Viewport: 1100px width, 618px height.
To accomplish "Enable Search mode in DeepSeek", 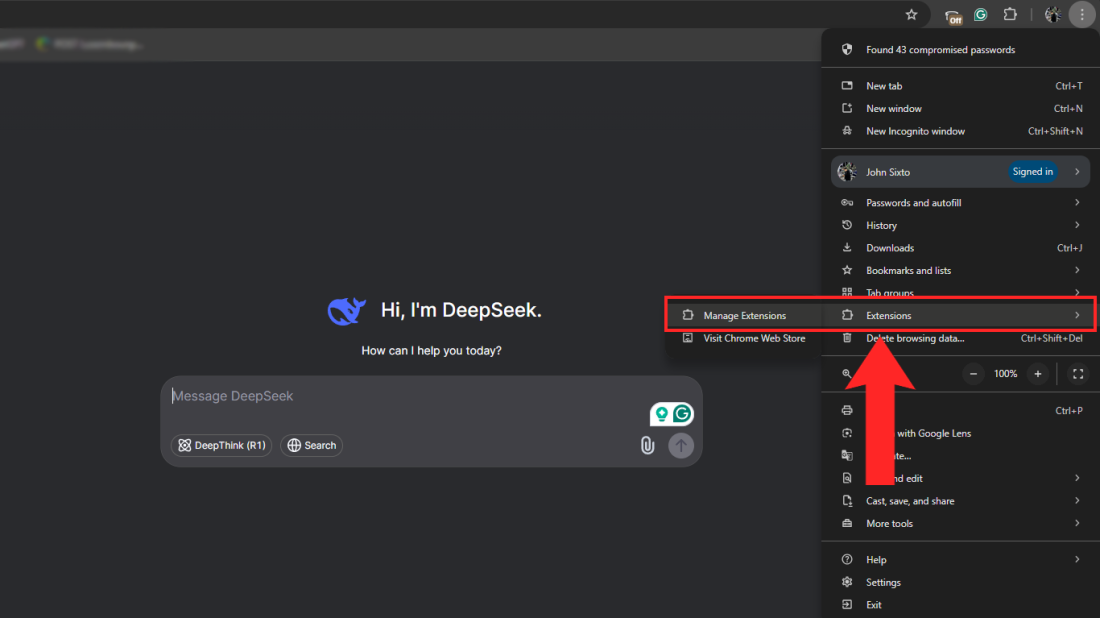I will click(311, 445).
